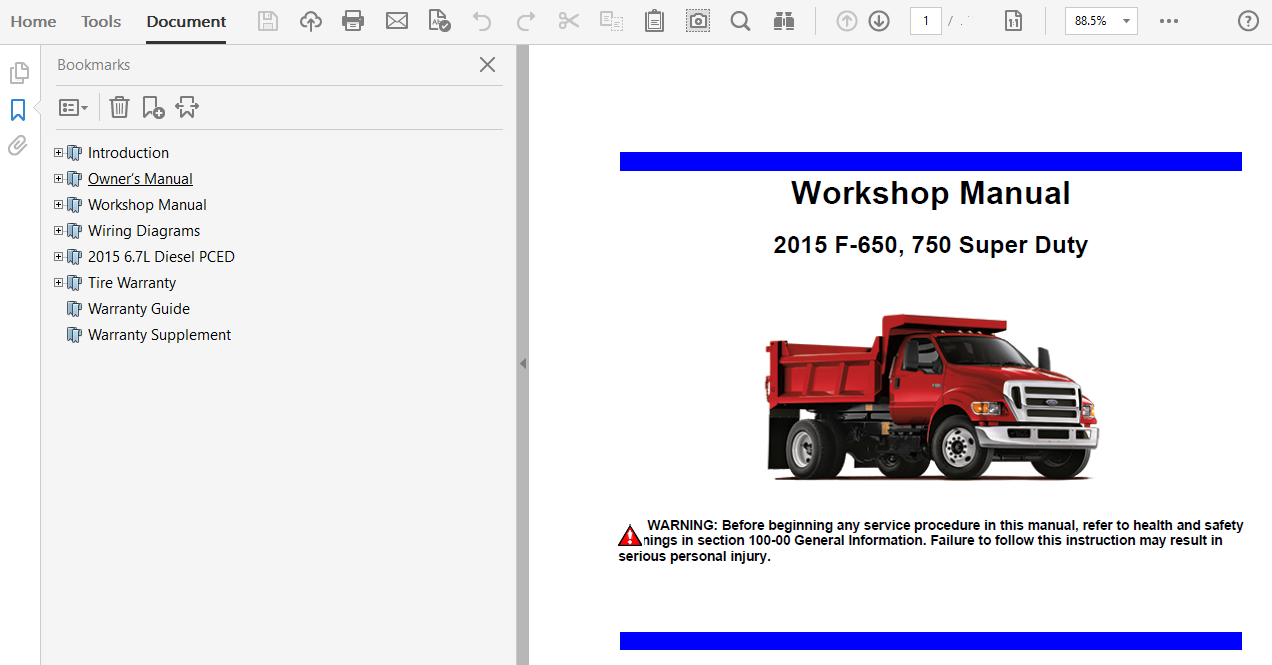Viewport: 1272px width, 665px height.
Task: Click the page number input field
Action: [x=925, y=21]
